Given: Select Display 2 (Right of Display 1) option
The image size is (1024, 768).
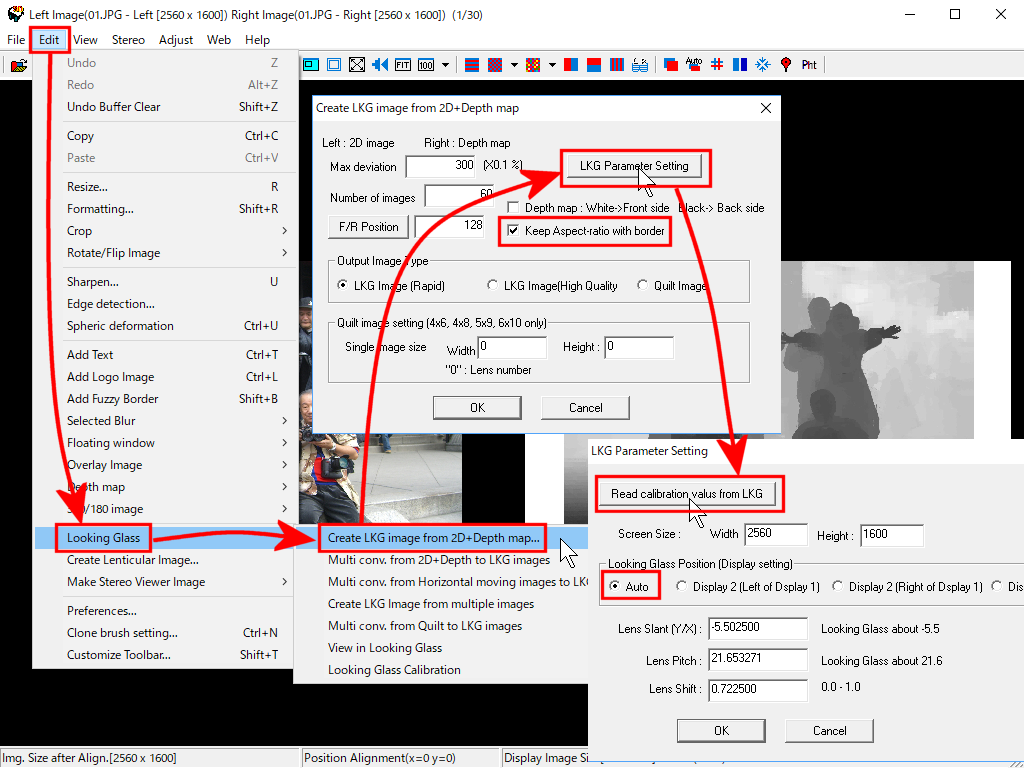Looking at the screenshot, I should click(837, 586).
